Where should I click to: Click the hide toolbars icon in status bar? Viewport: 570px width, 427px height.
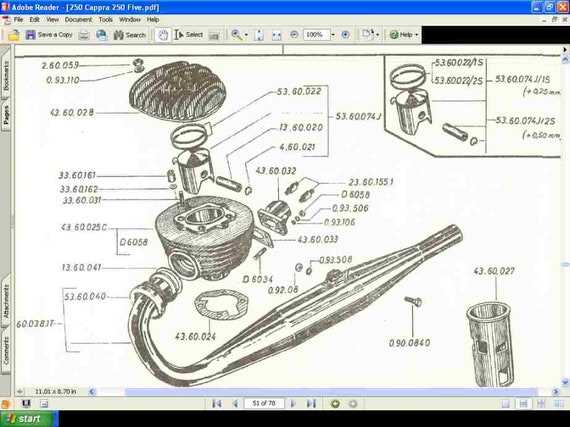pyautogui.click(x=44, y=403)
